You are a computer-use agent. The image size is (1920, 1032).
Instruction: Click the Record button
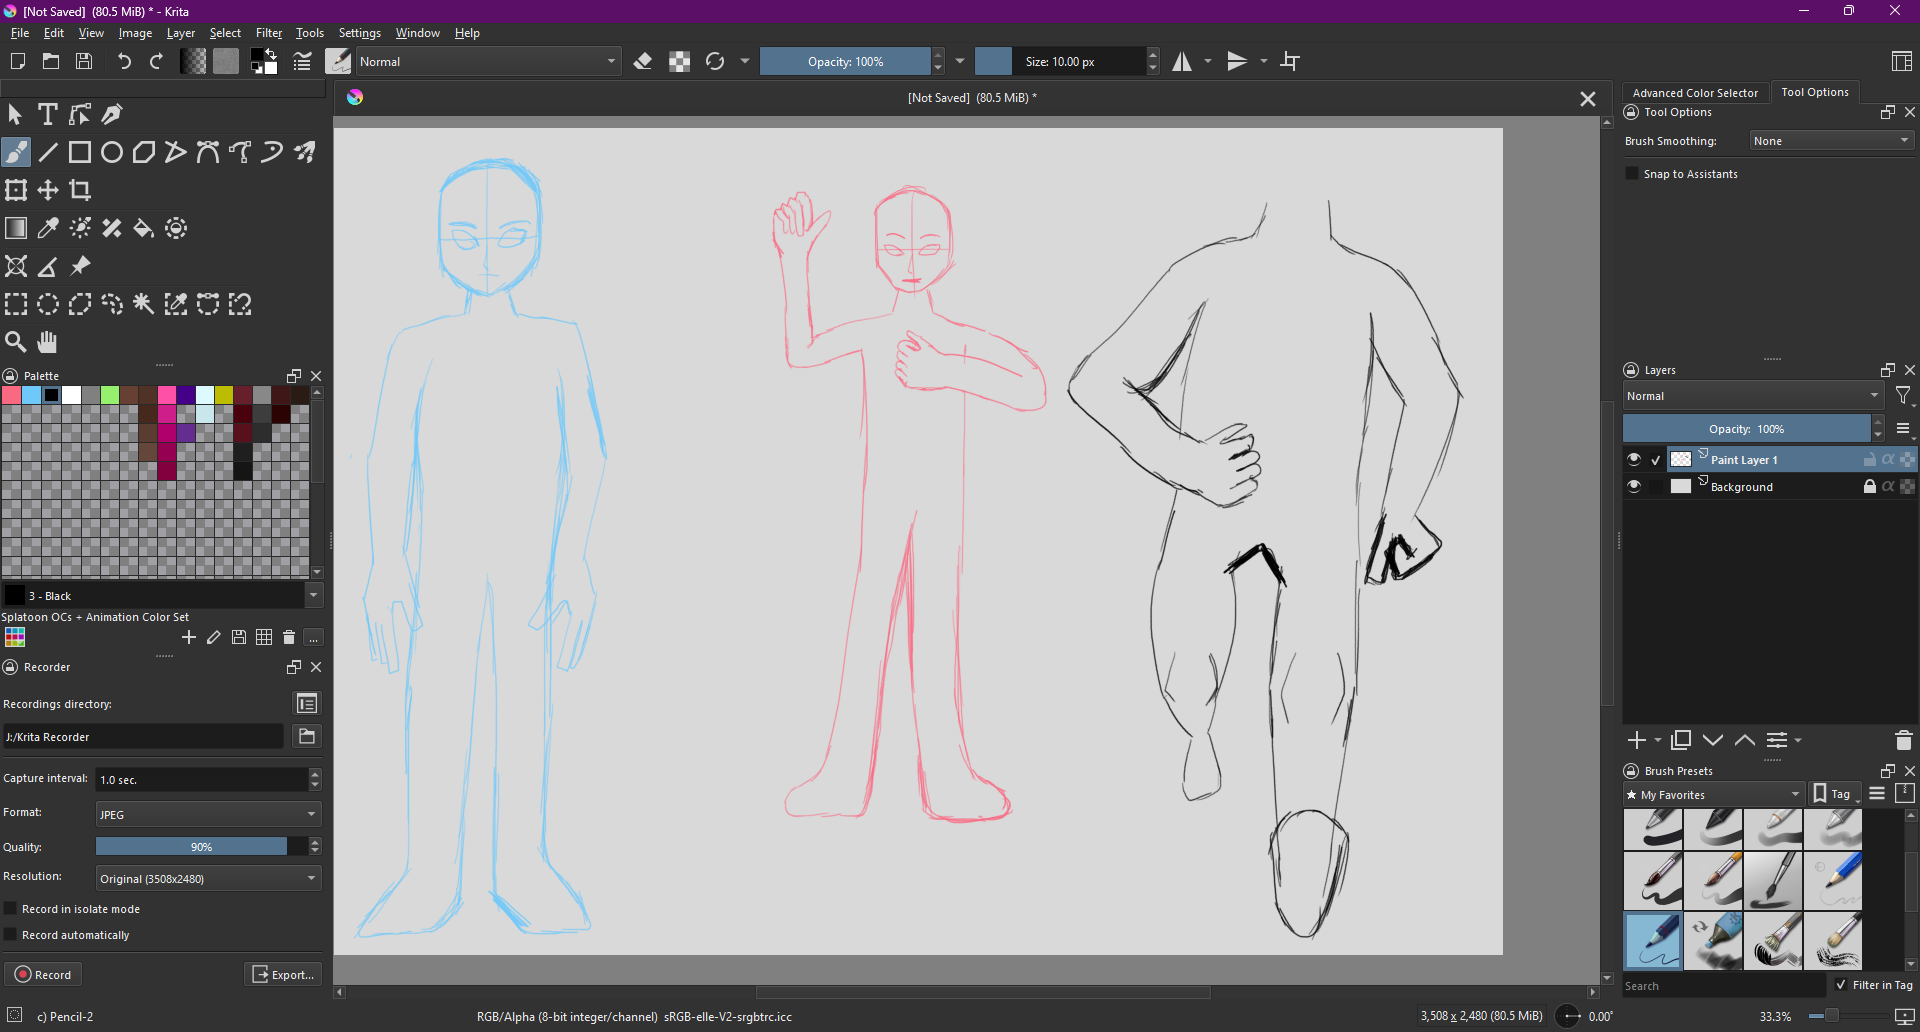43,974
